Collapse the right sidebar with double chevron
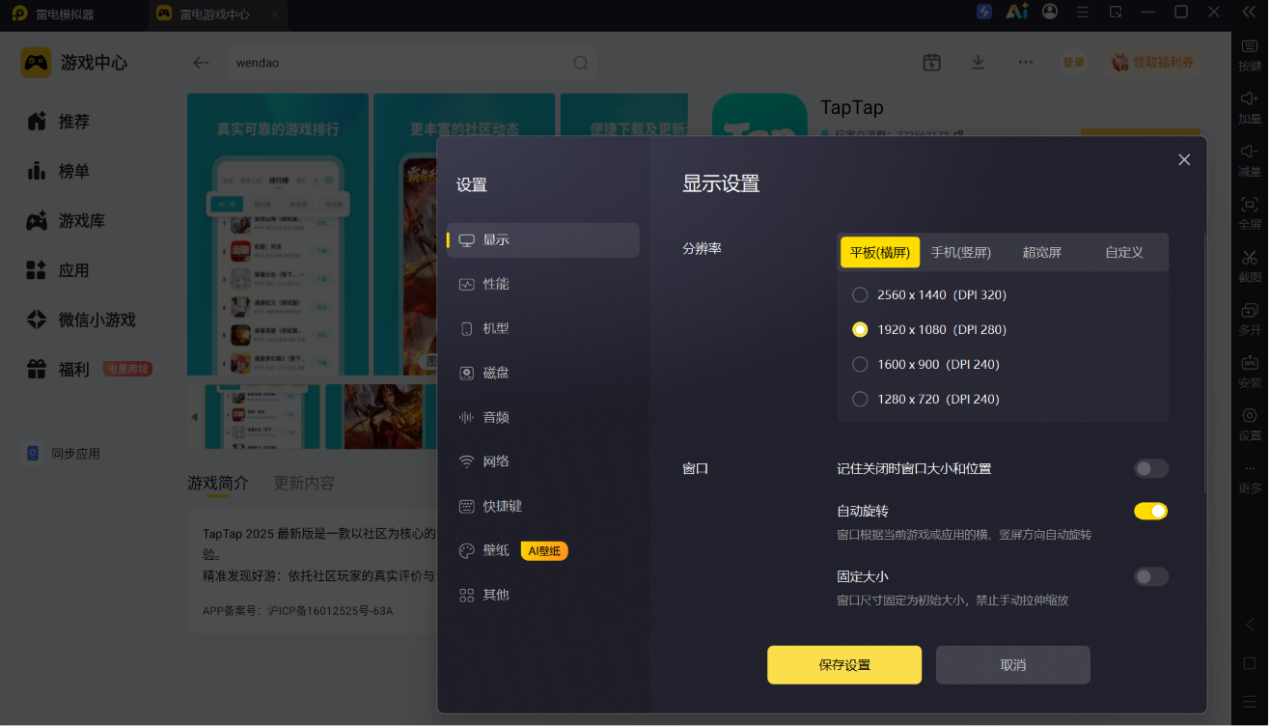 [1249, 12]
